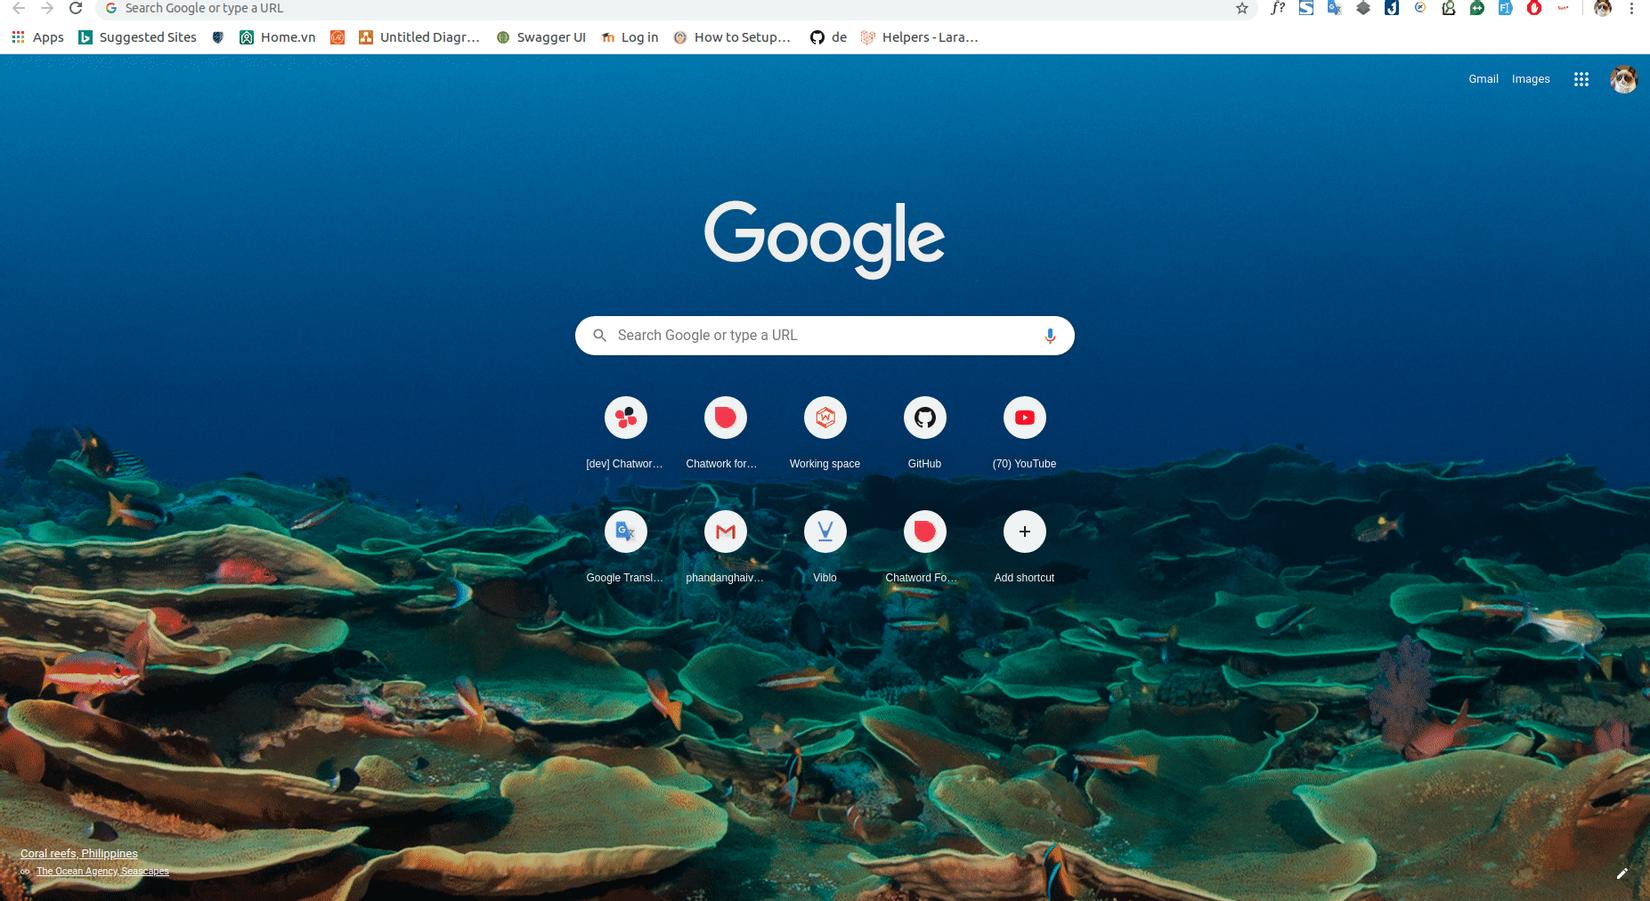
Task: Open the WhatFont 'f?' extension
Action: (1277, 8)
